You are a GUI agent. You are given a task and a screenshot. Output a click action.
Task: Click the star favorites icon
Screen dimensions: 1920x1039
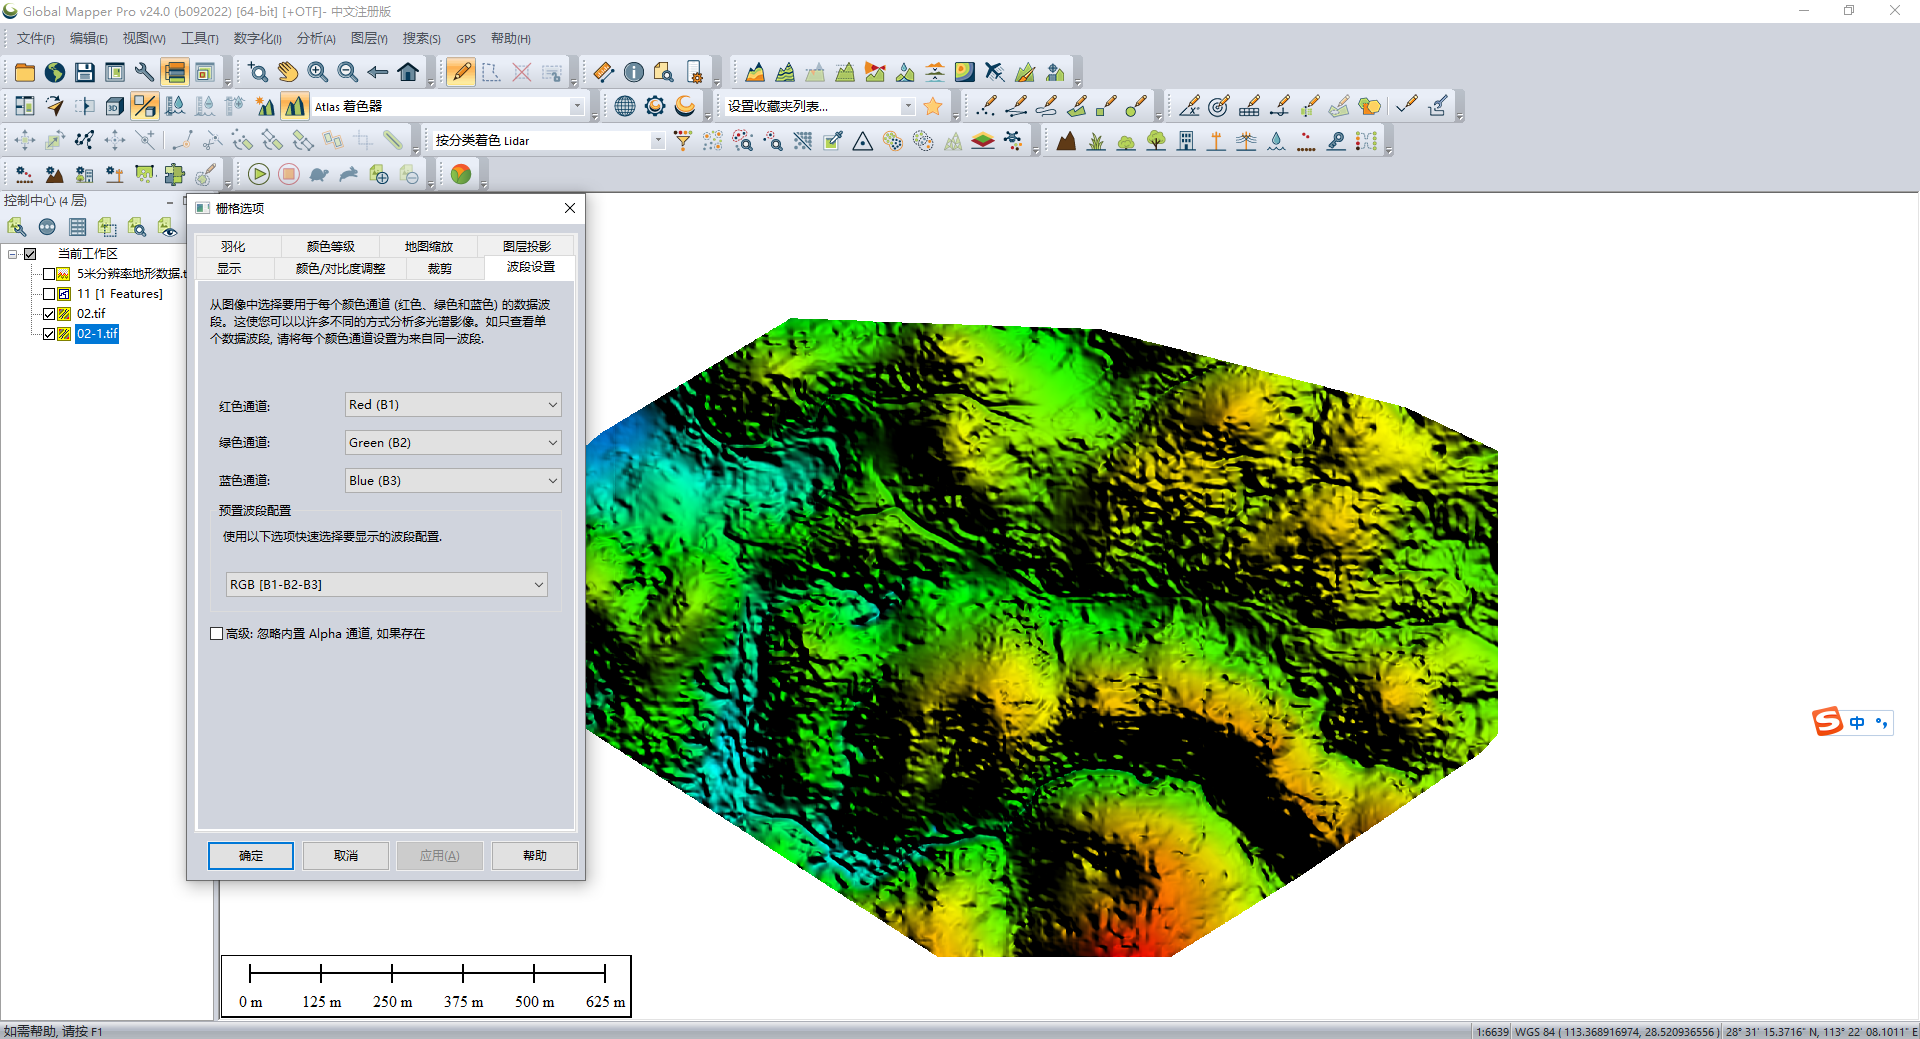pyautogui.click(x=933, y=106)
